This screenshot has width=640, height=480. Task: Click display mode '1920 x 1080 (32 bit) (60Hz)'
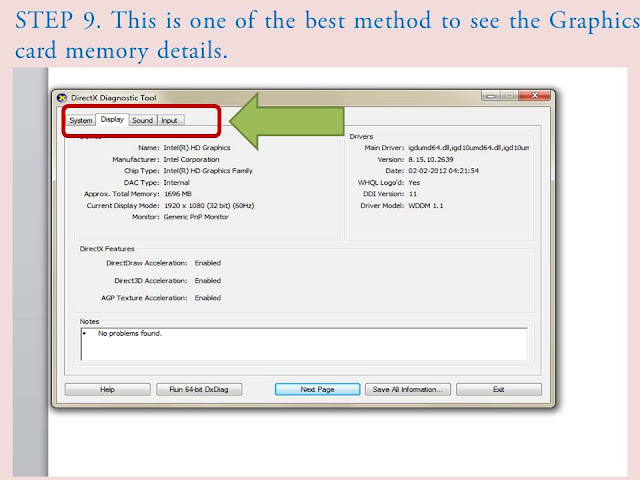(x=209, y=206)
